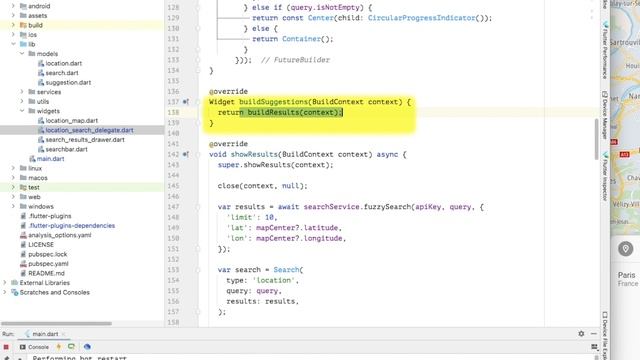Click 'buildSuggestions' method name on line 137

[x=273, y=102]
